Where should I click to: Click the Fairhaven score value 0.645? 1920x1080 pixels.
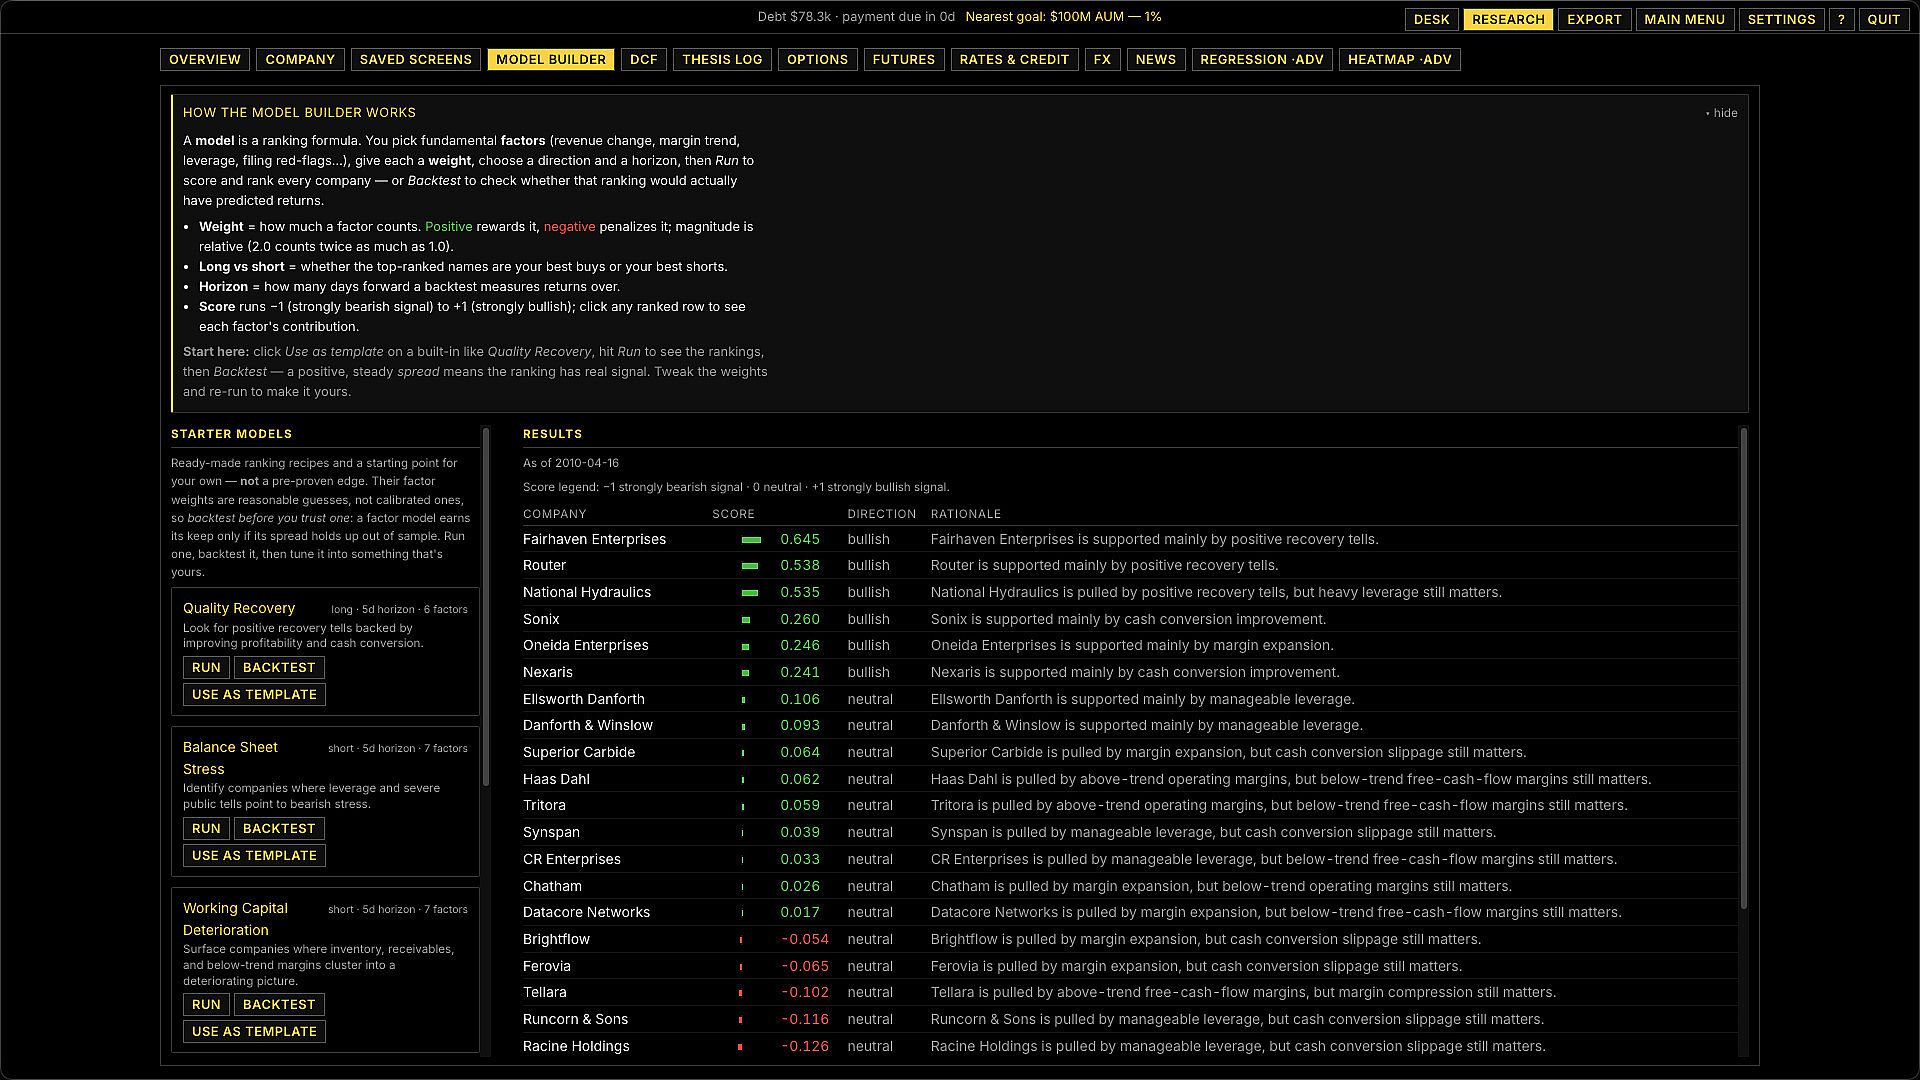[800, 539]
